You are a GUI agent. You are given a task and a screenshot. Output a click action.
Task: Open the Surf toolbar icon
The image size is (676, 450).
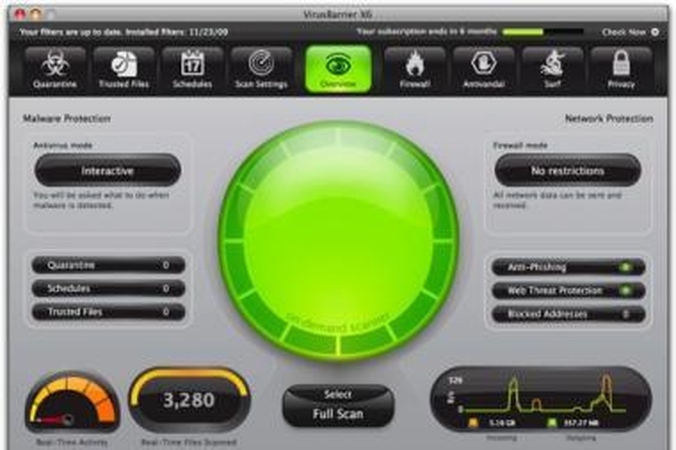[552, 69]
